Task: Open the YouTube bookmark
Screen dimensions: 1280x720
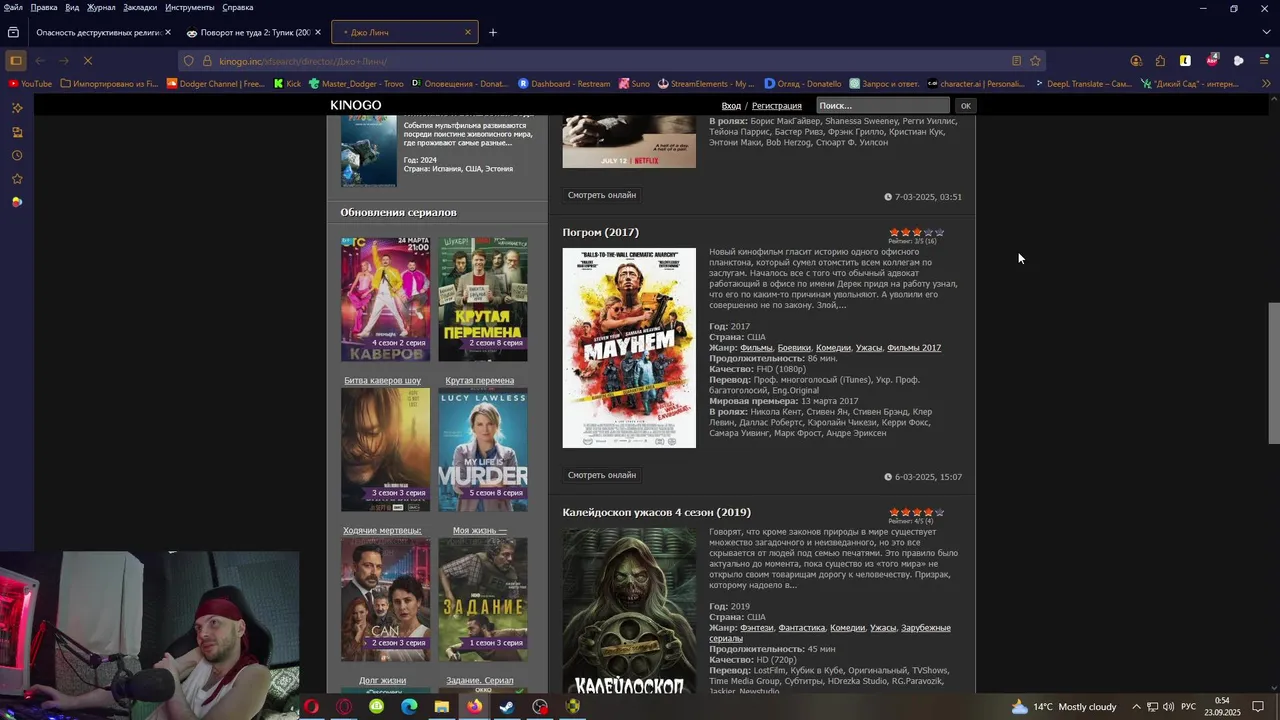Action: 29,84
